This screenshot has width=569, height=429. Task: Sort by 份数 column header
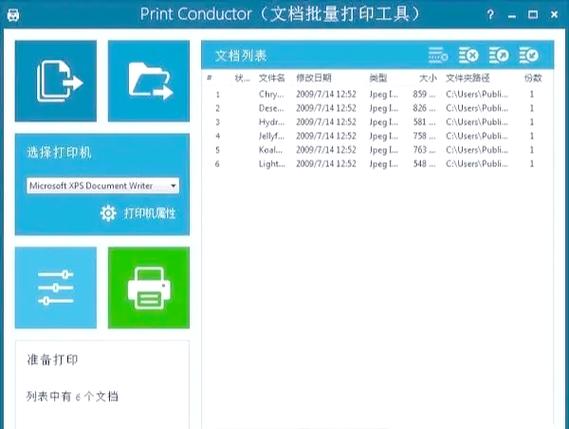click(533, 78)
